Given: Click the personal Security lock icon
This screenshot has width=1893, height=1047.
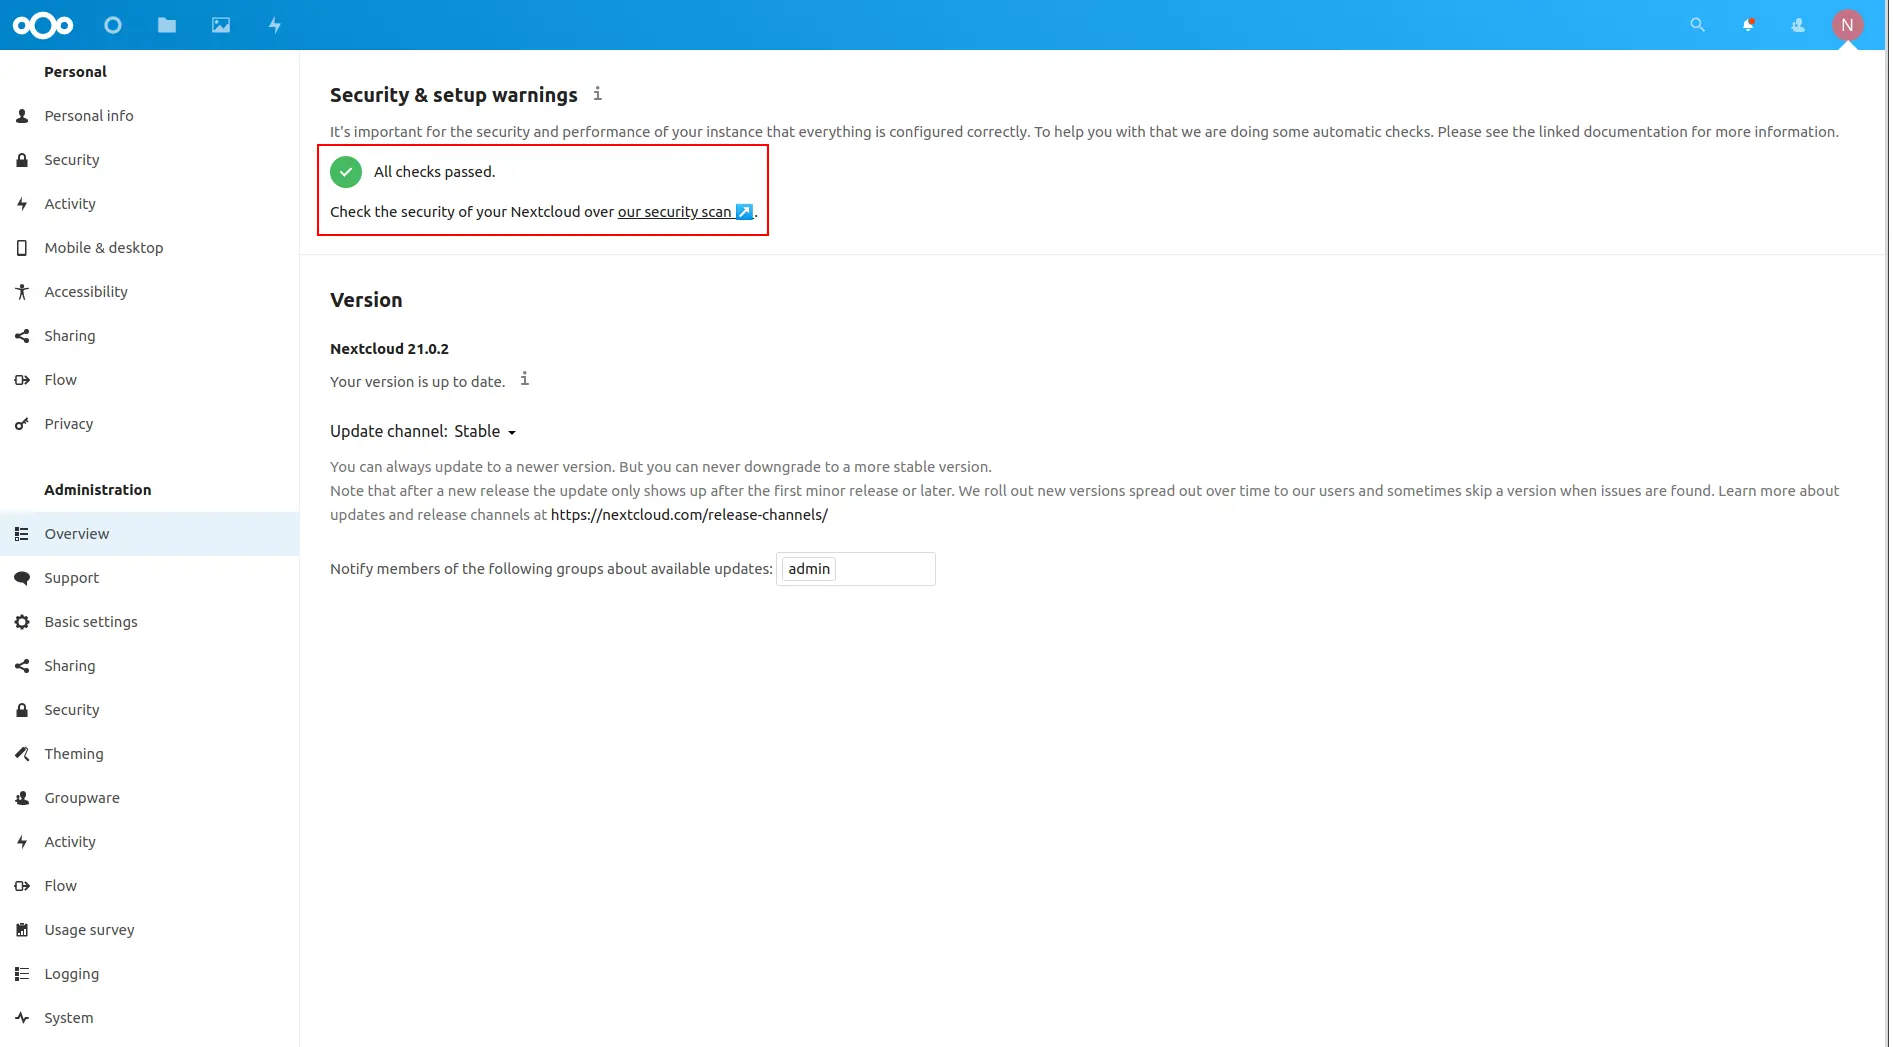Looking at the screenshot, I should click(22, 160).
